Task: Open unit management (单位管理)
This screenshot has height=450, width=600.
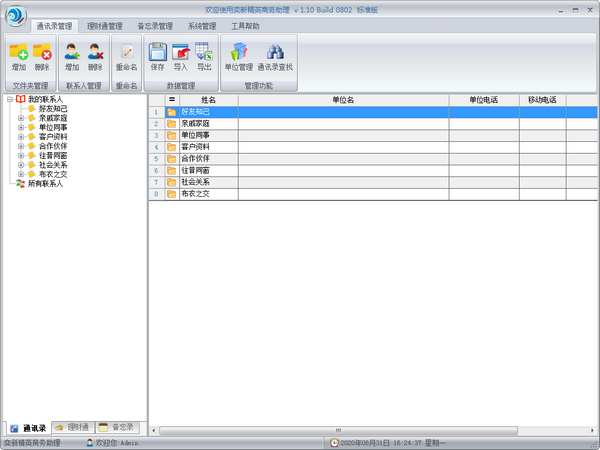Action: pos(238,54)
